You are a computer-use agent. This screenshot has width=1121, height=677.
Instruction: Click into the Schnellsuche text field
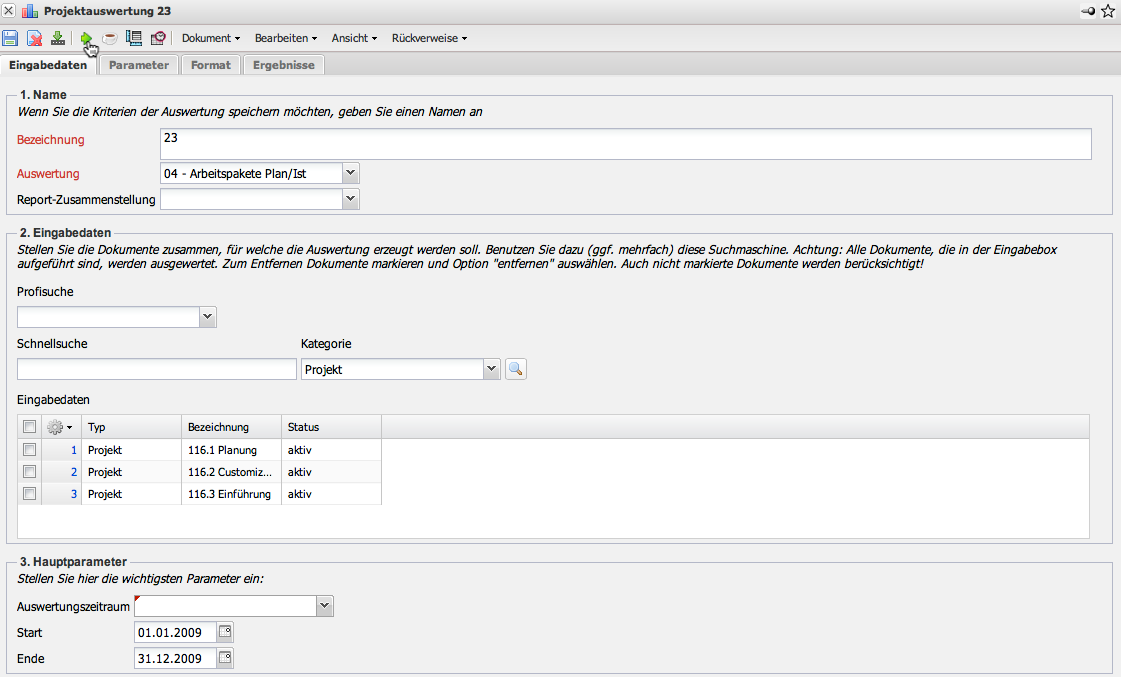(157, 369)
